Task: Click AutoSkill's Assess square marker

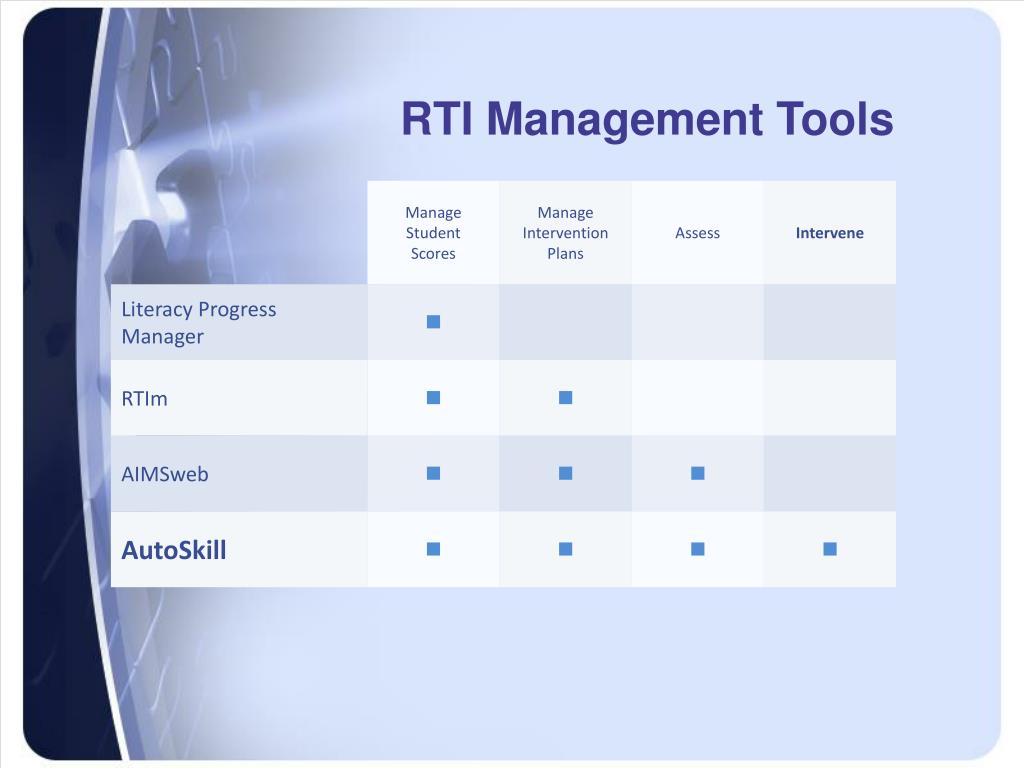Action: coord(698,549)
